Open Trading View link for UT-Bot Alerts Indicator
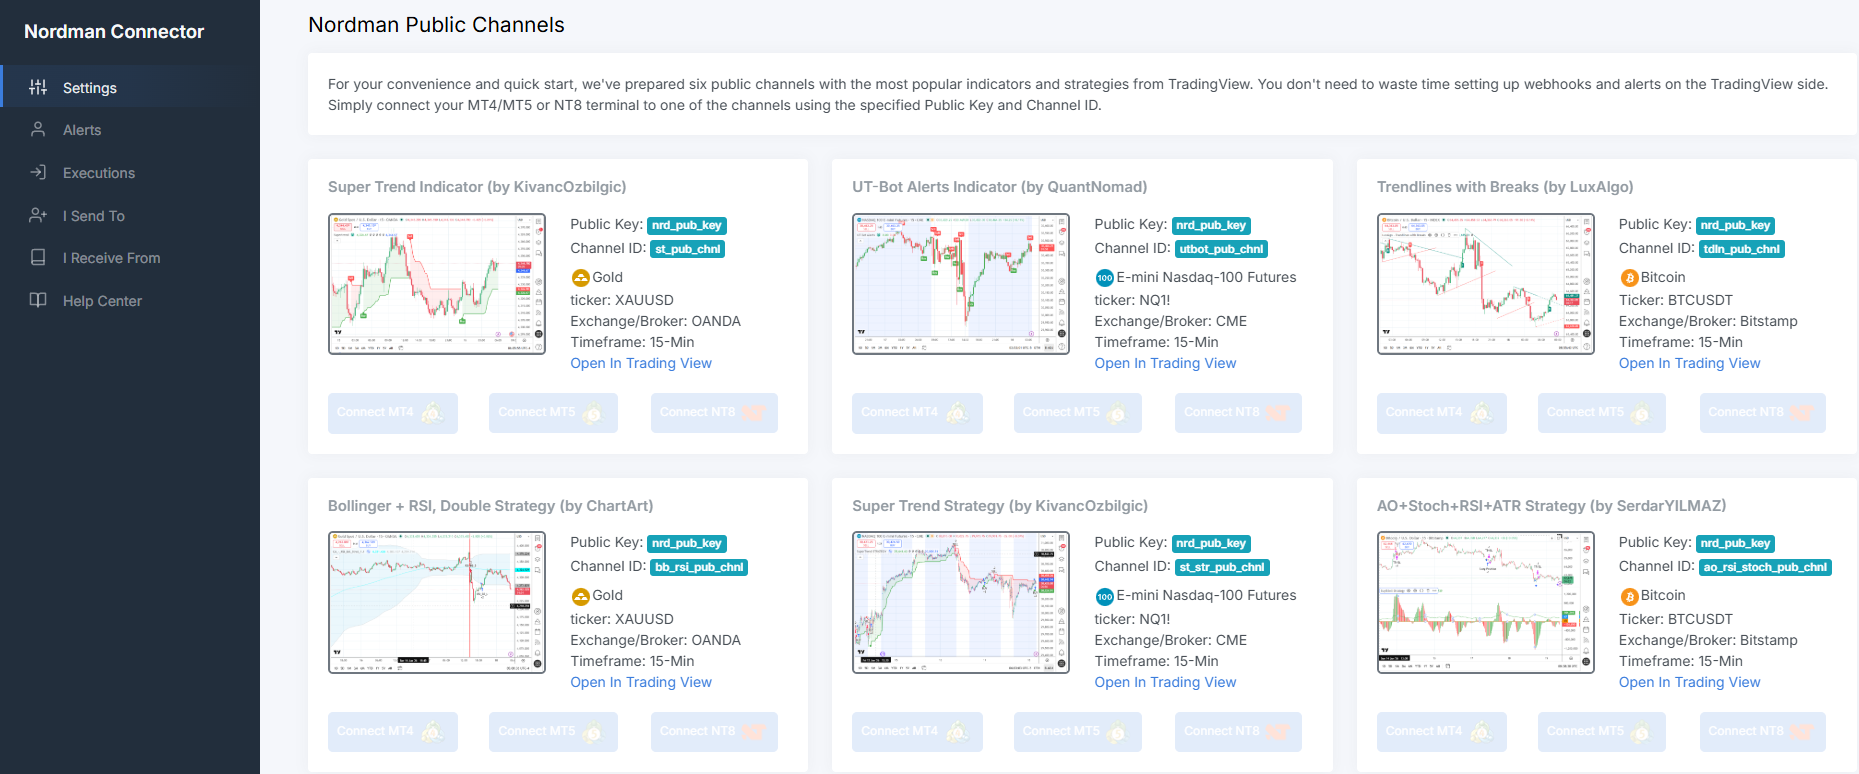The height and width of the screenshot is (774, 1859). pos(1165,363)
